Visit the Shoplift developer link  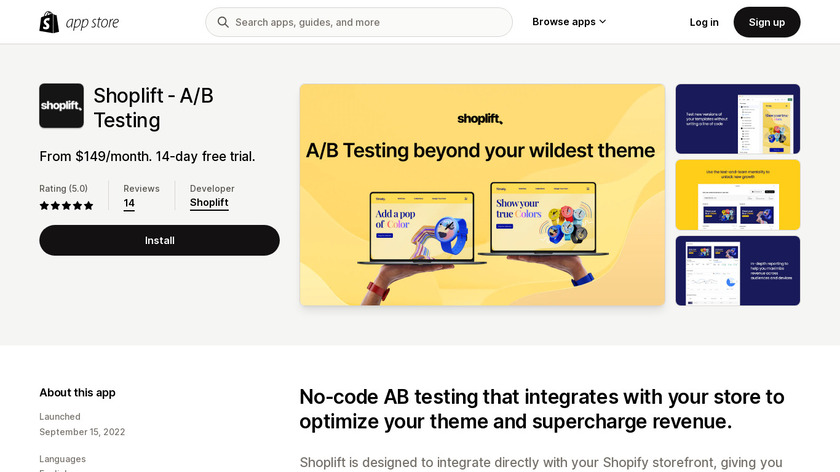tap(209, 202)
